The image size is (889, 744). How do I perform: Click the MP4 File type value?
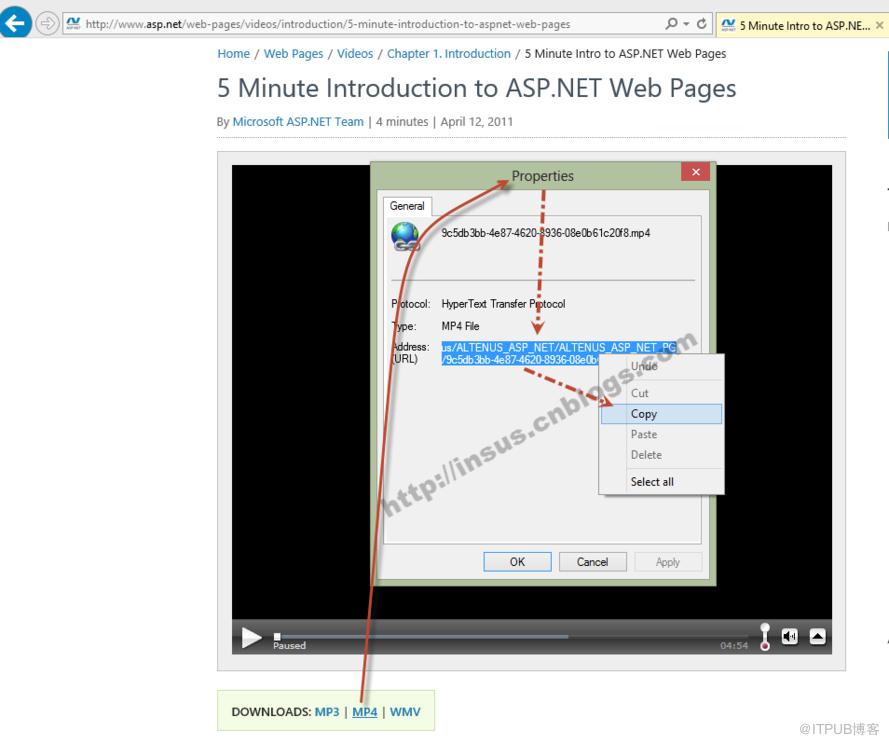coord(460,326)
